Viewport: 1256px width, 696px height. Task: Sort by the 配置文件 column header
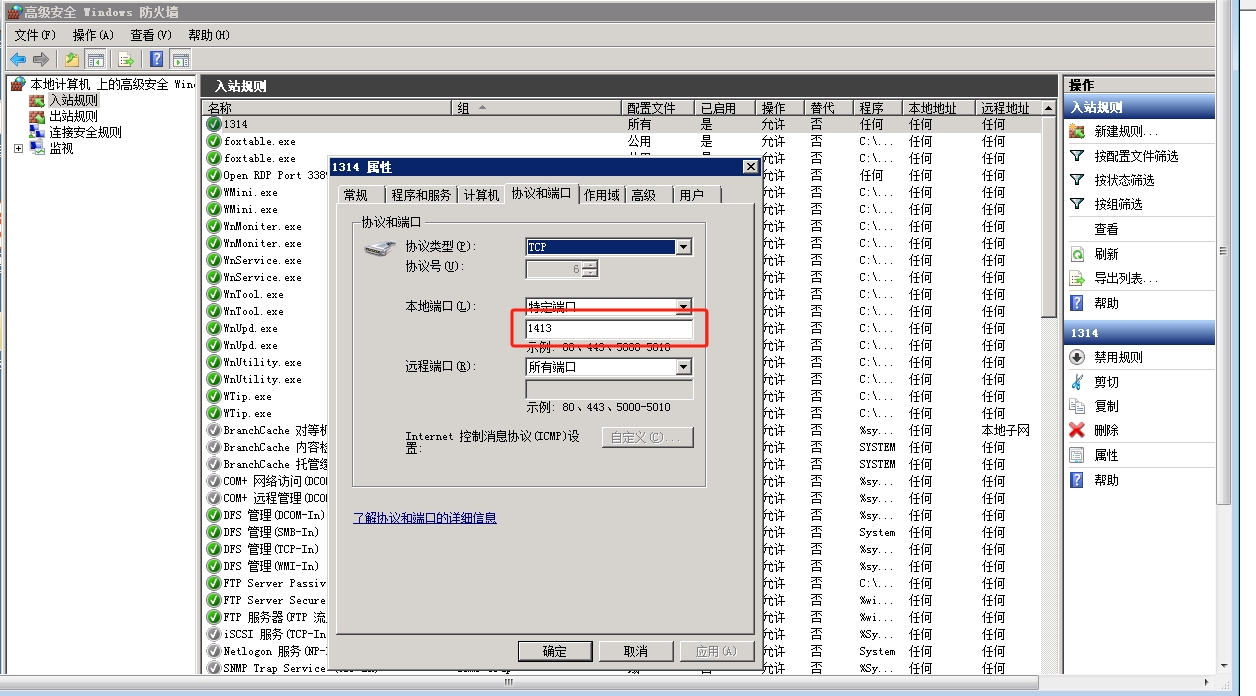(659, 108)
